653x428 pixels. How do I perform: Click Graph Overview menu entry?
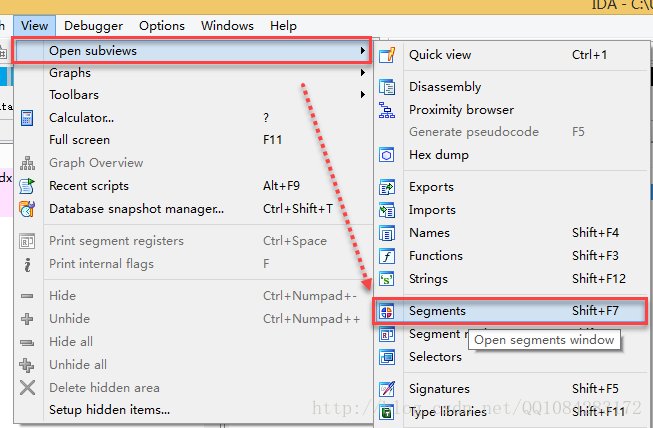point(192,163)
